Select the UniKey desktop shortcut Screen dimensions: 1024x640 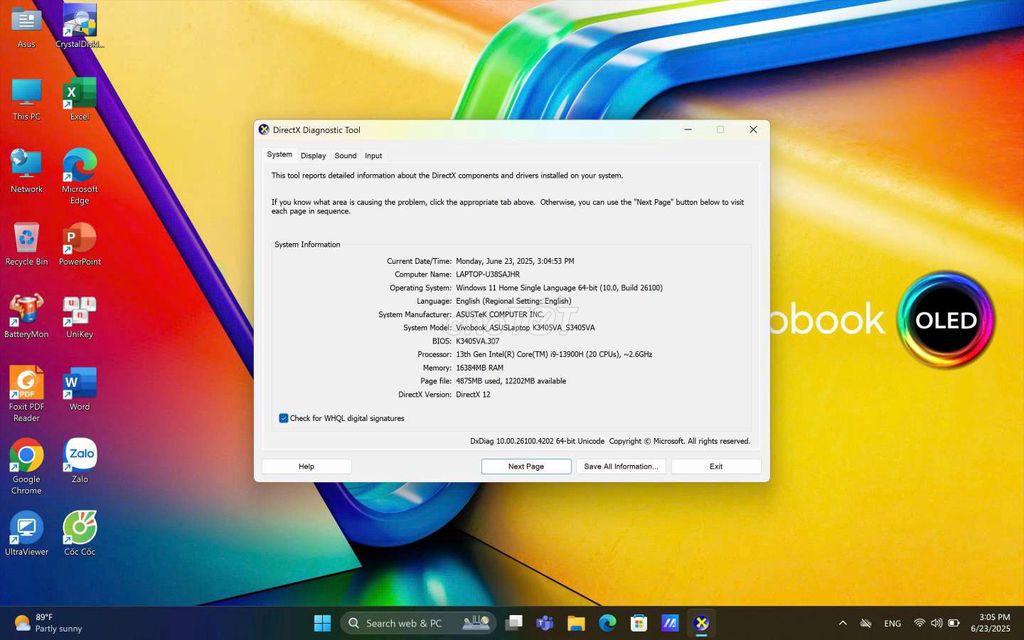[x=80, y=317]
